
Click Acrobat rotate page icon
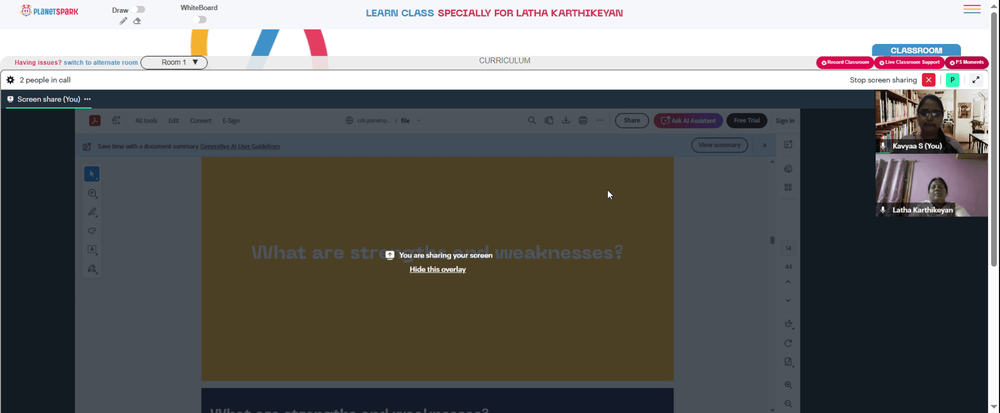pos(788,343)
